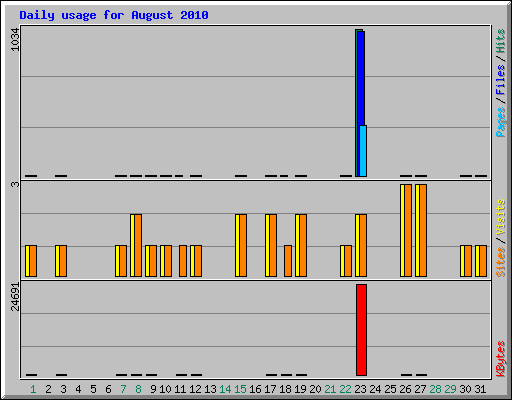Click the lone orange Sites bar for day 11
The width and height of the screenshot is (512, 400).
click(183, 261)
